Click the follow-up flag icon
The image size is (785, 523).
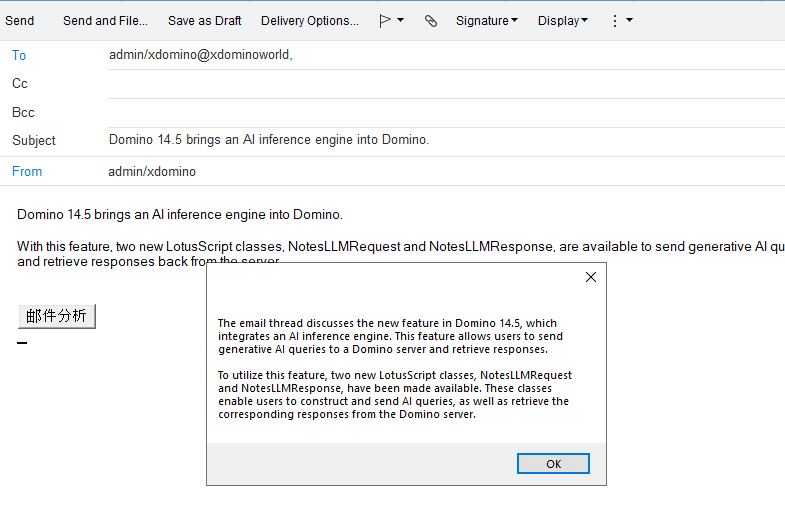[384, 21]
